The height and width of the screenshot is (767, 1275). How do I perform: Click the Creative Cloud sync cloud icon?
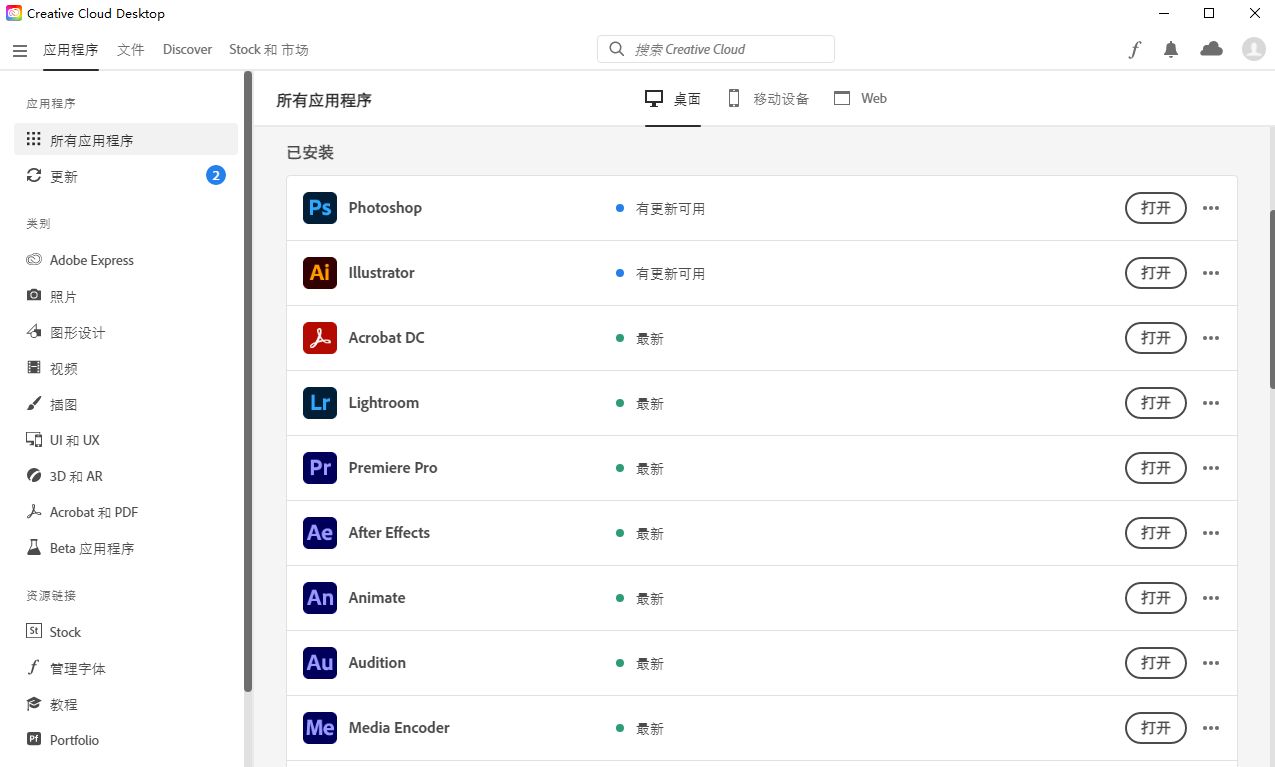[1210, 48]
